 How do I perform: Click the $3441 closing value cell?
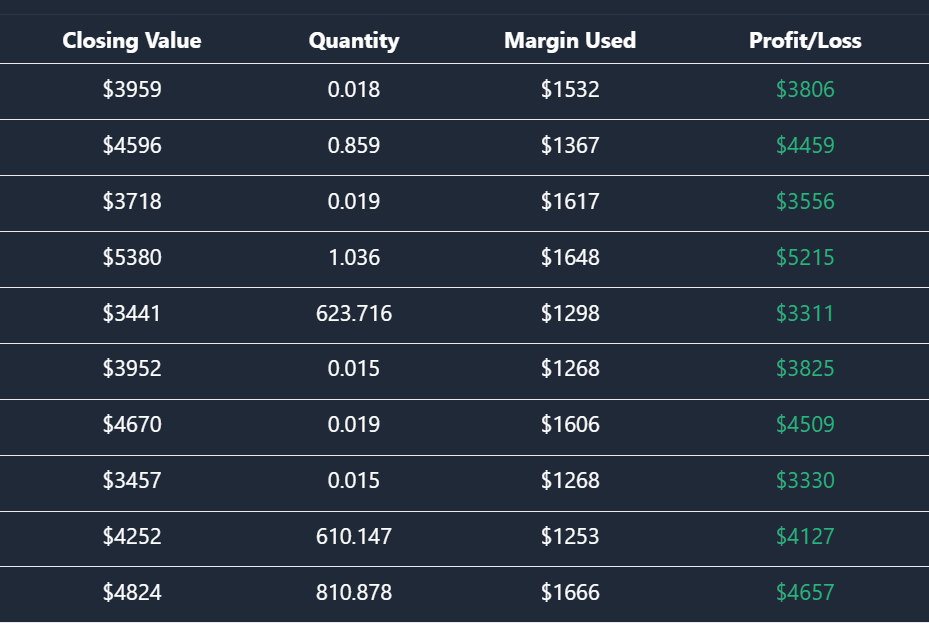coord(132,314)
